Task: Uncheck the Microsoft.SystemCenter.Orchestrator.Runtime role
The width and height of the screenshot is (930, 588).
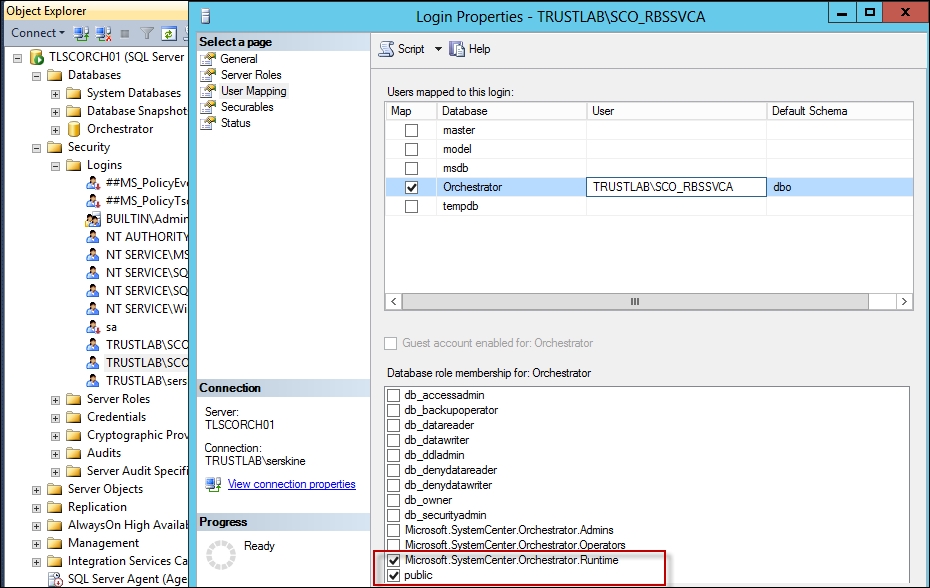Action: point(393,560)
